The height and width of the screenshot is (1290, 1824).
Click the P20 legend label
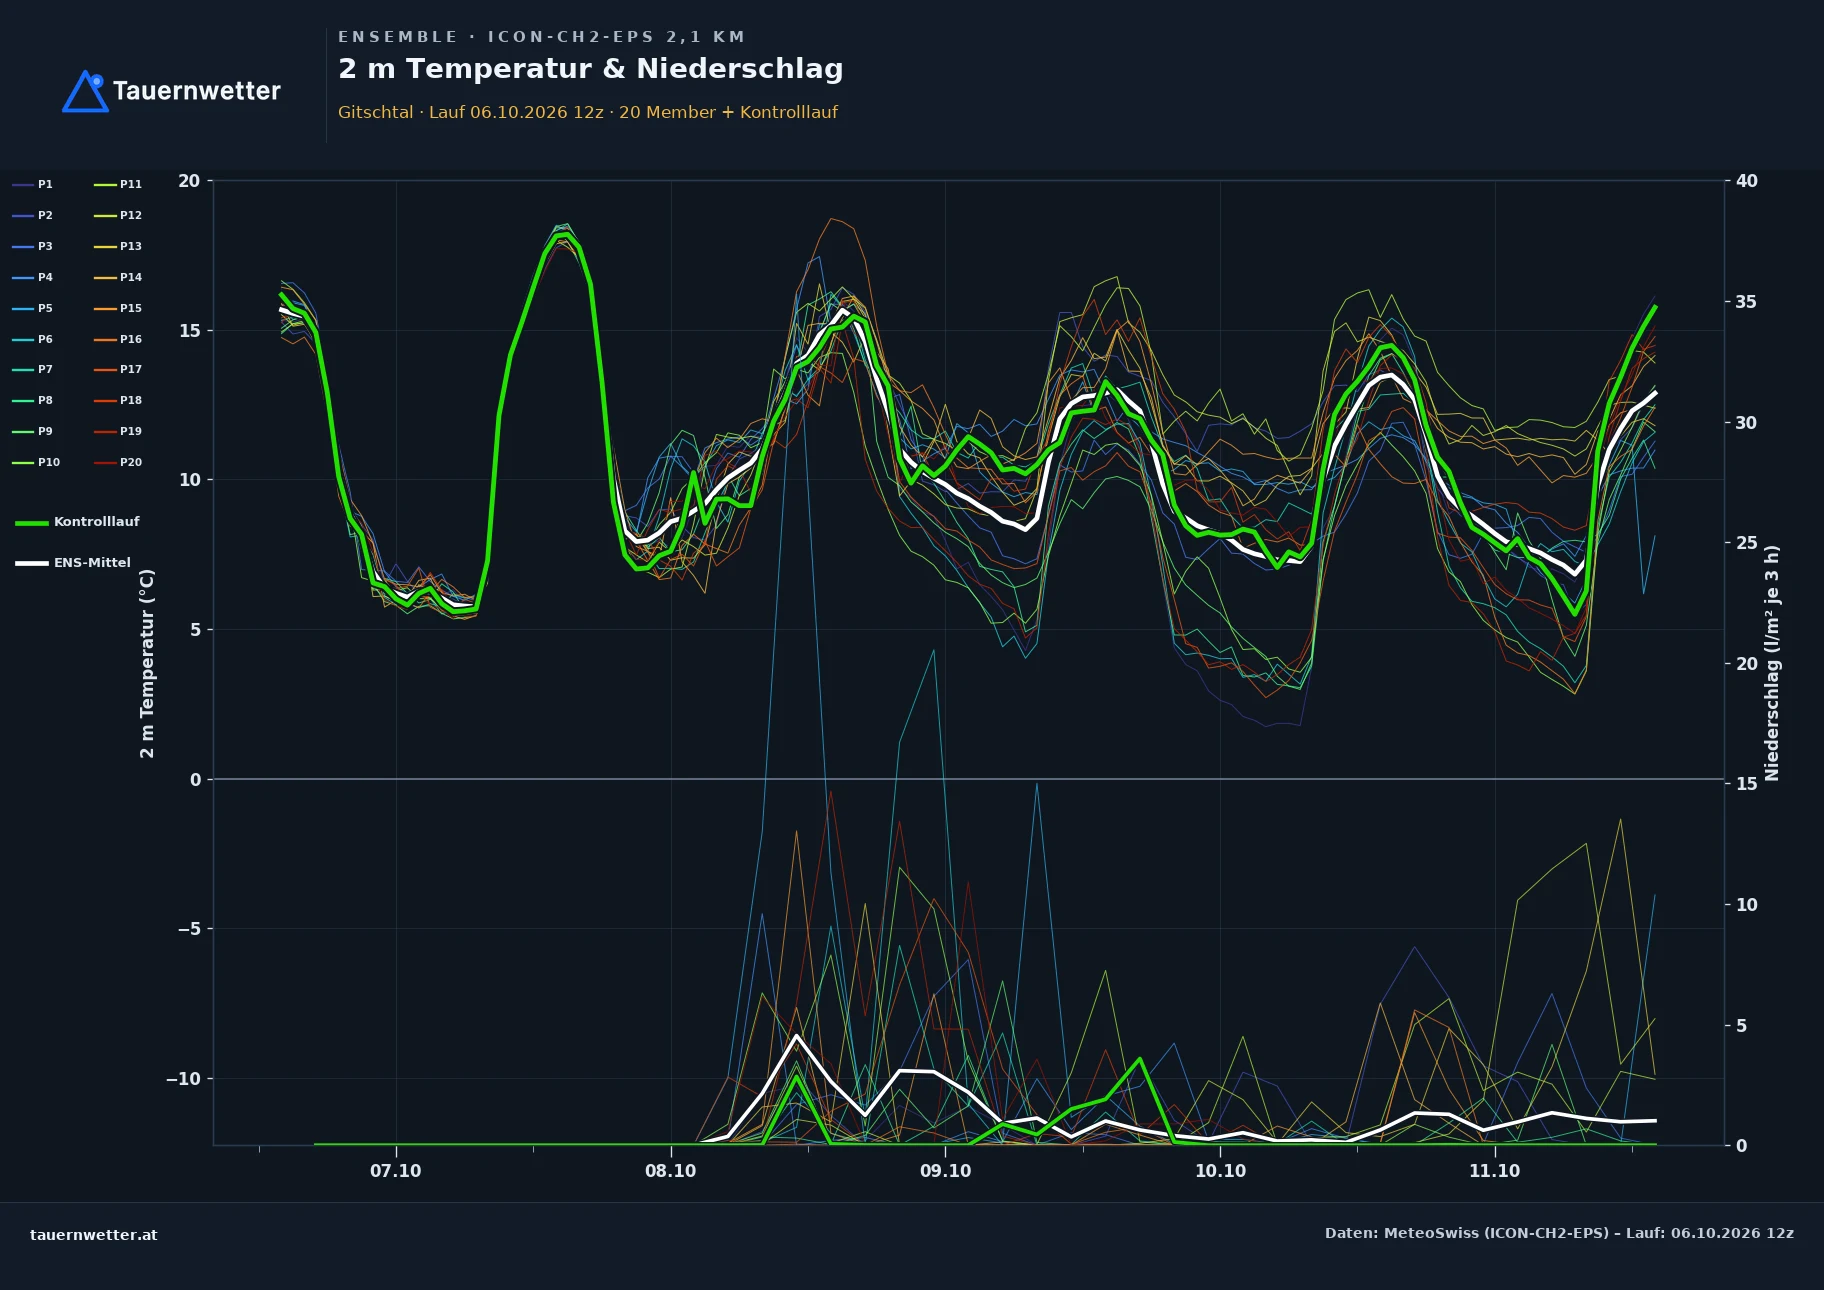(131, 462)
